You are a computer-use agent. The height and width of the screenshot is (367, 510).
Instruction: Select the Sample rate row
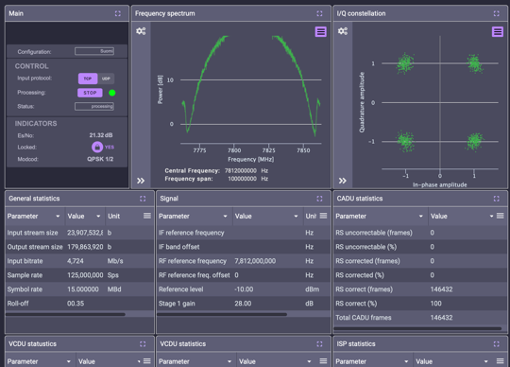click(x=80, y=275)
